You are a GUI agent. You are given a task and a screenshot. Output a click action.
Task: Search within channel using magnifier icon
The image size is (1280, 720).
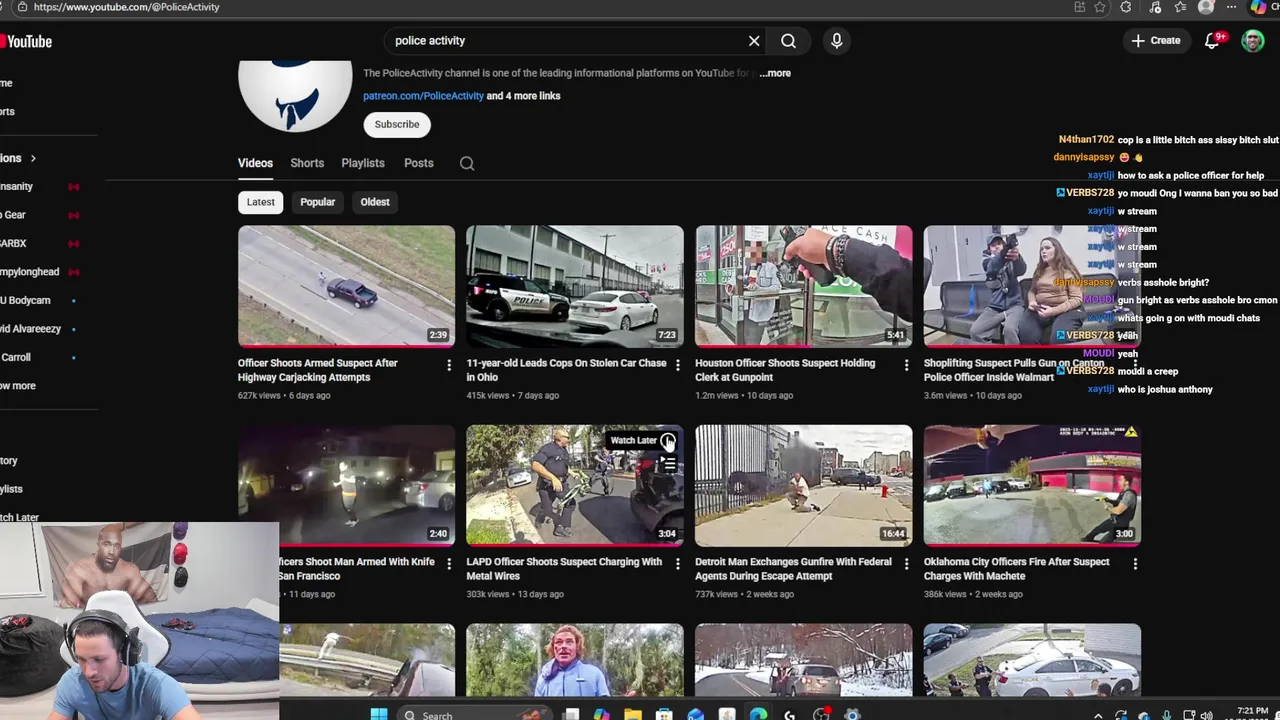467,163
